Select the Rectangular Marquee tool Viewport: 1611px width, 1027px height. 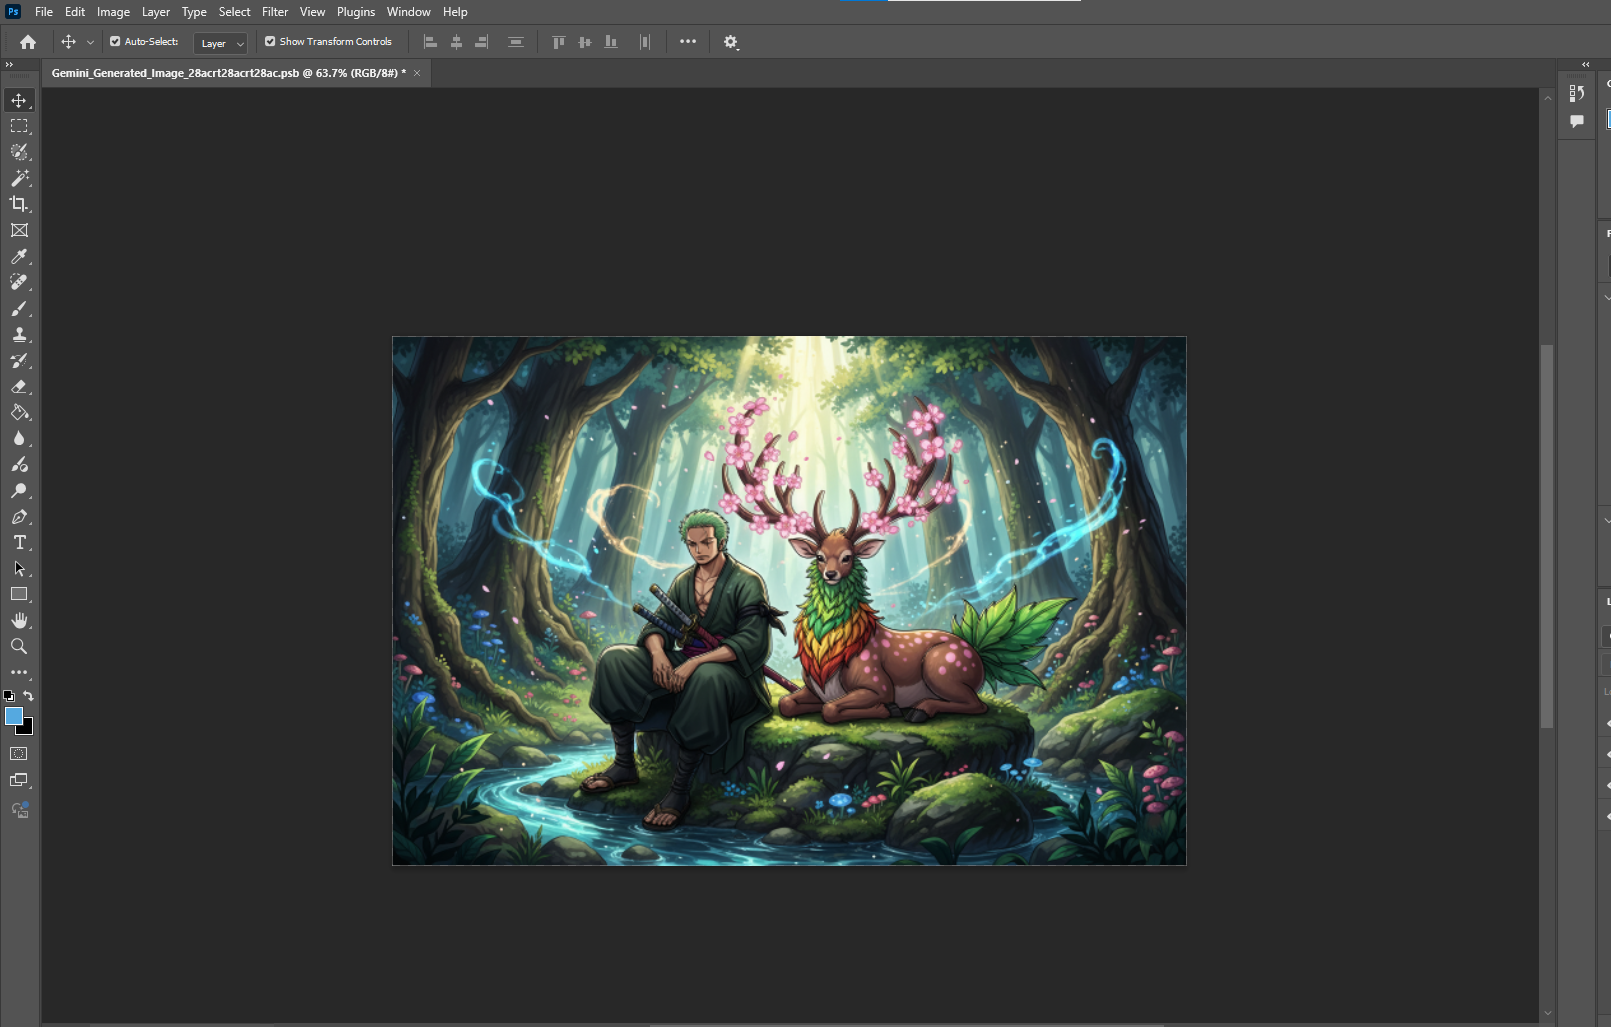coord(19,126)
